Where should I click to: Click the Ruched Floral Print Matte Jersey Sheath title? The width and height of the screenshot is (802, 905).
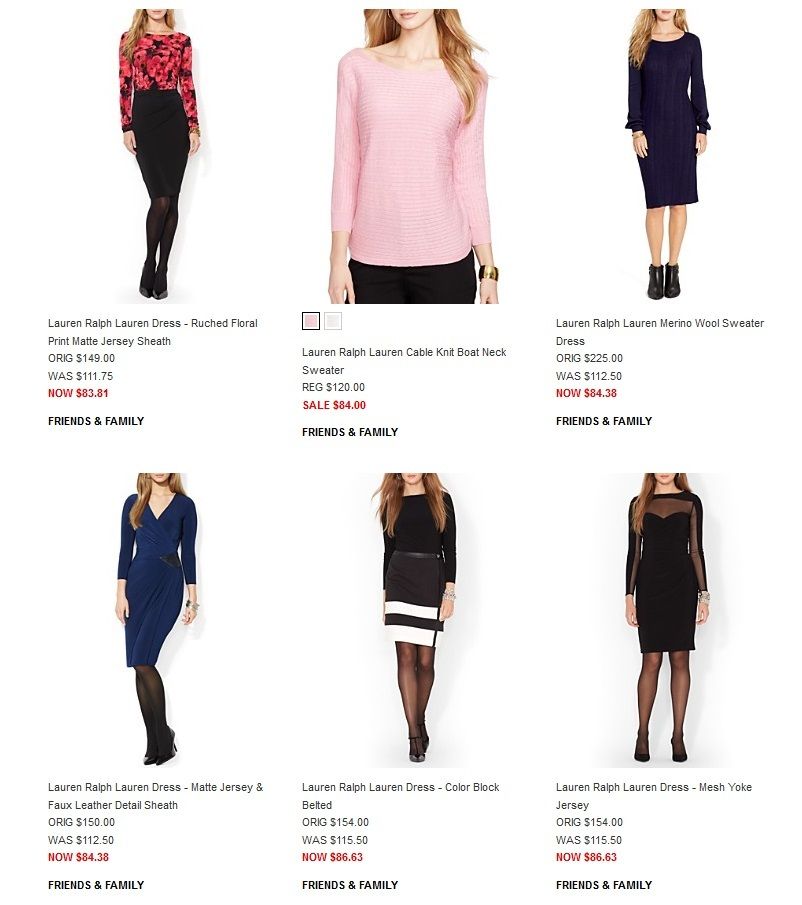tap(153, 332)
